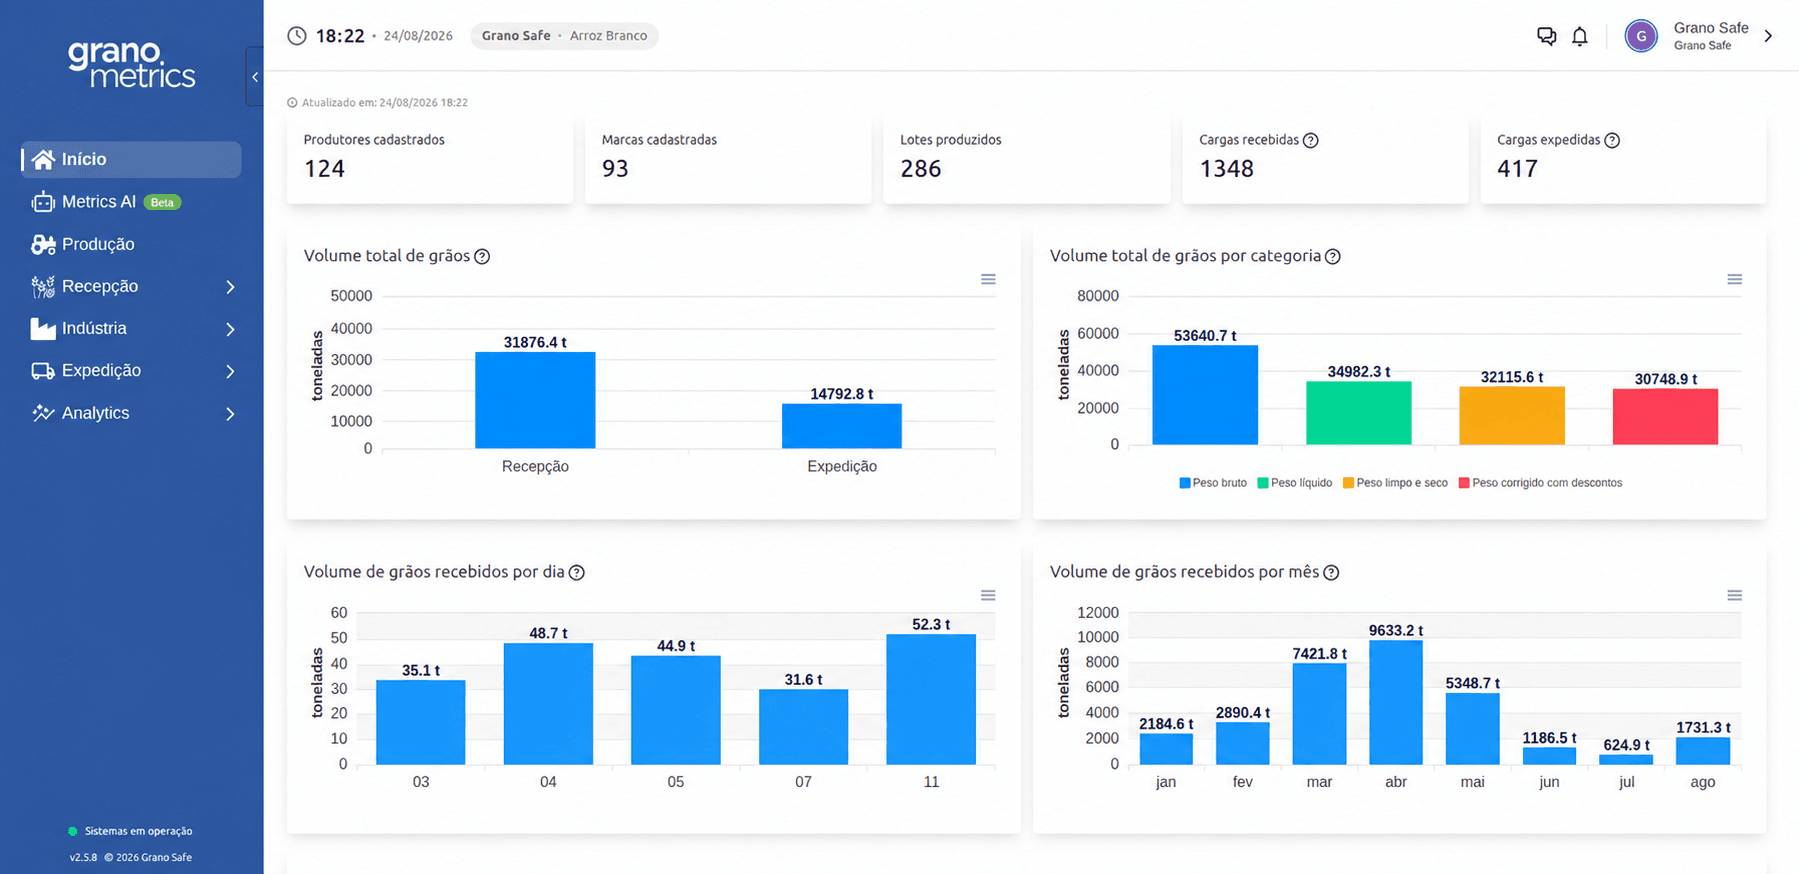
Task: Open Grano Safe Arroz Branco selector
Action: coord(564,36)
